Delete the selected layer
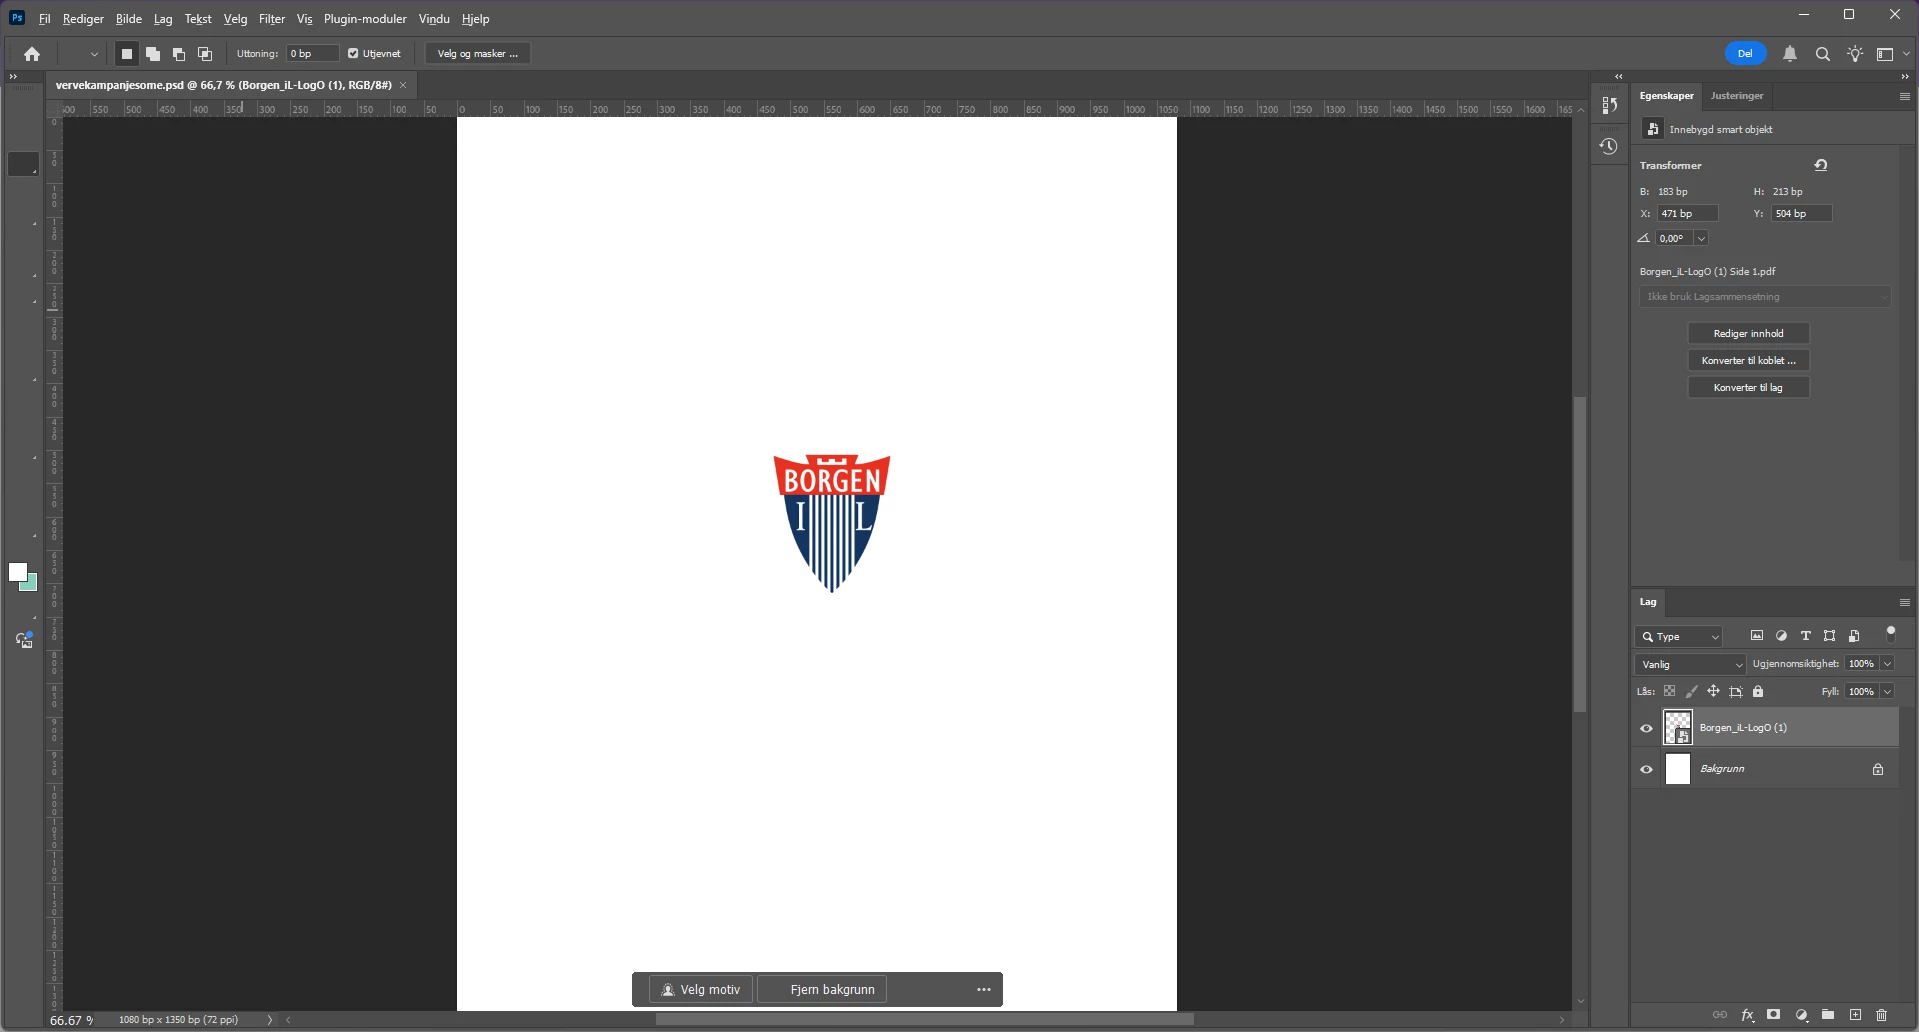This screenshot has height=1032, width=1919. [1881, 1015]
